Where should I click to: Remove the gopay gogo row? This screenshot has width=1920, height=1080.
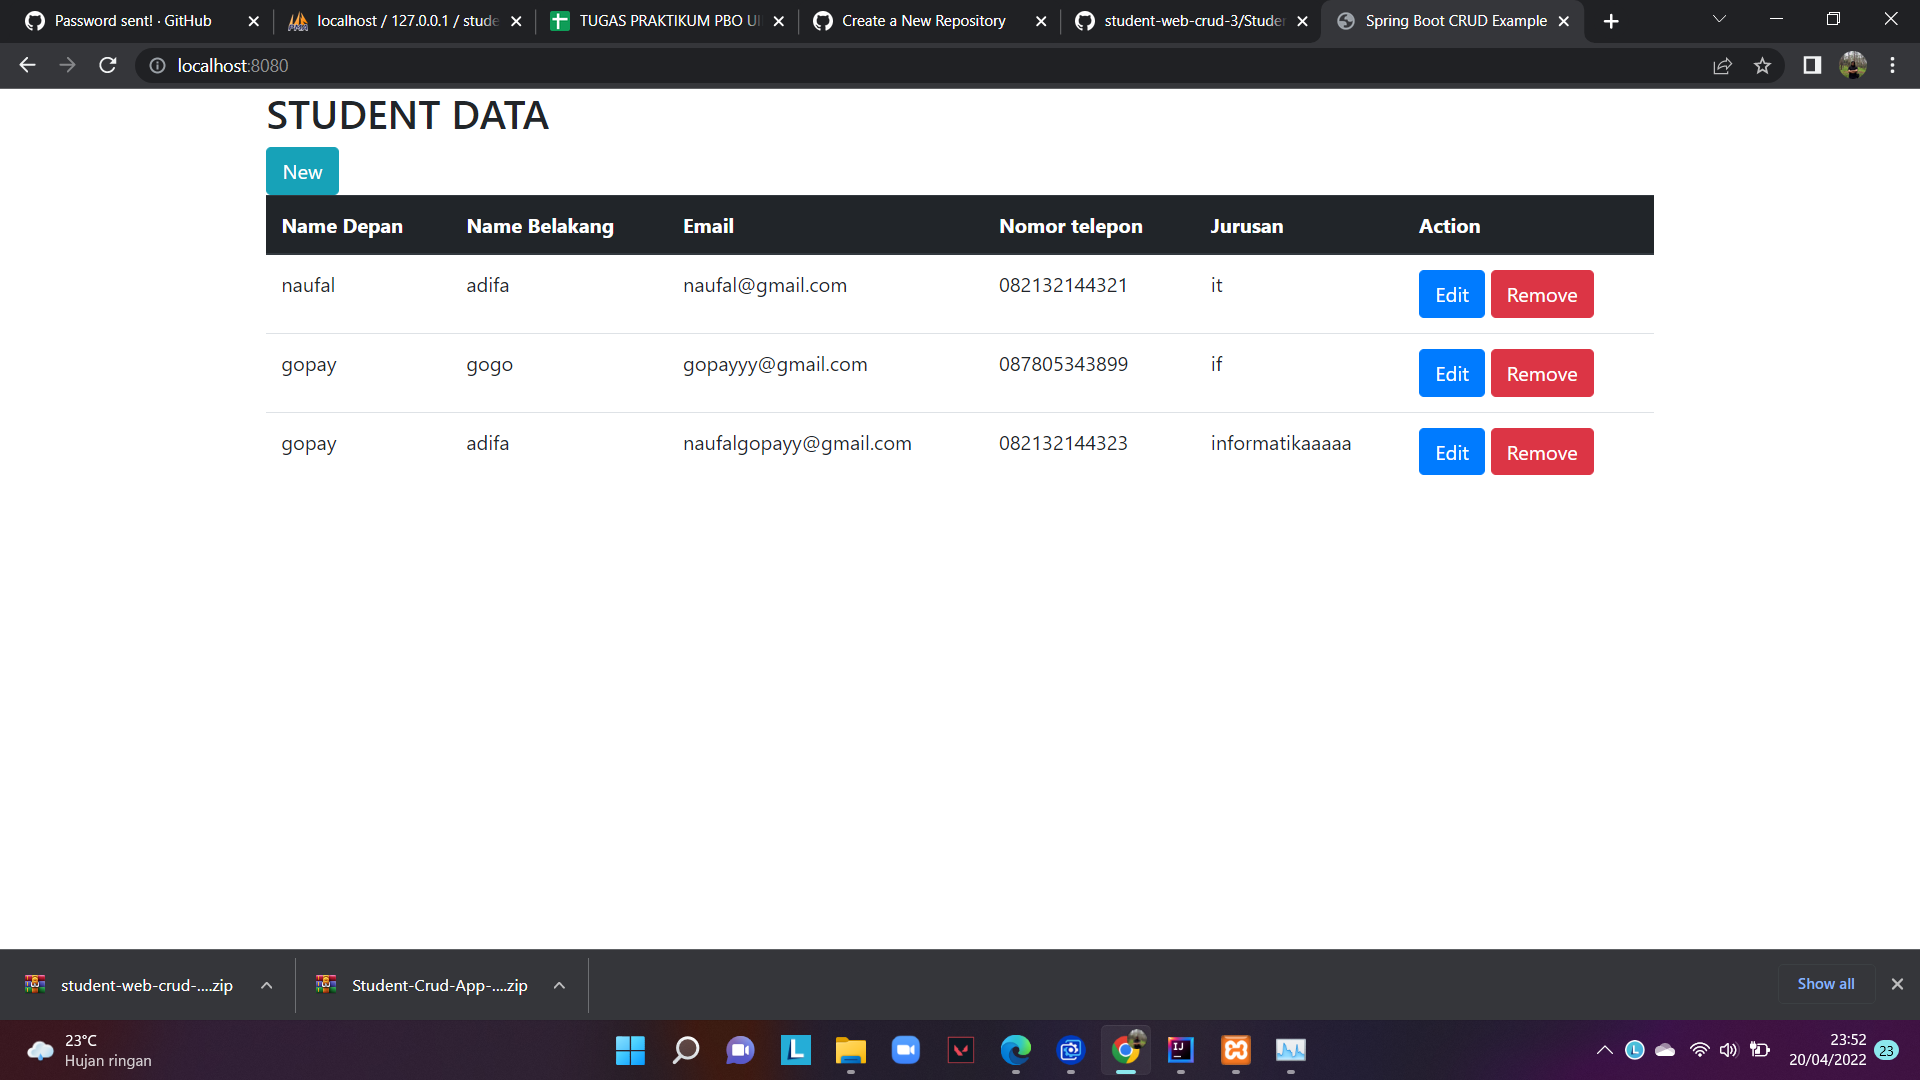click(1541, 373)
